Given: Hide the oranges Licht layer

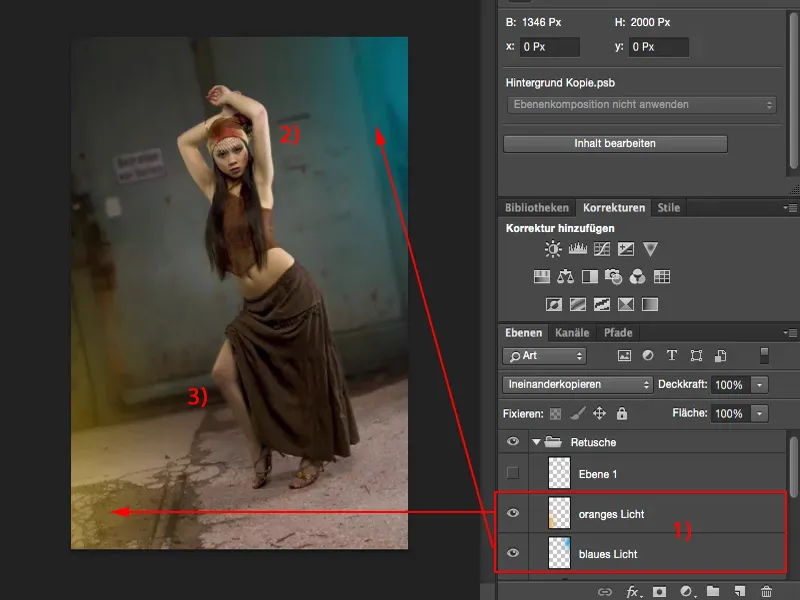Looking at the screenshot, I should pos(513,513).
